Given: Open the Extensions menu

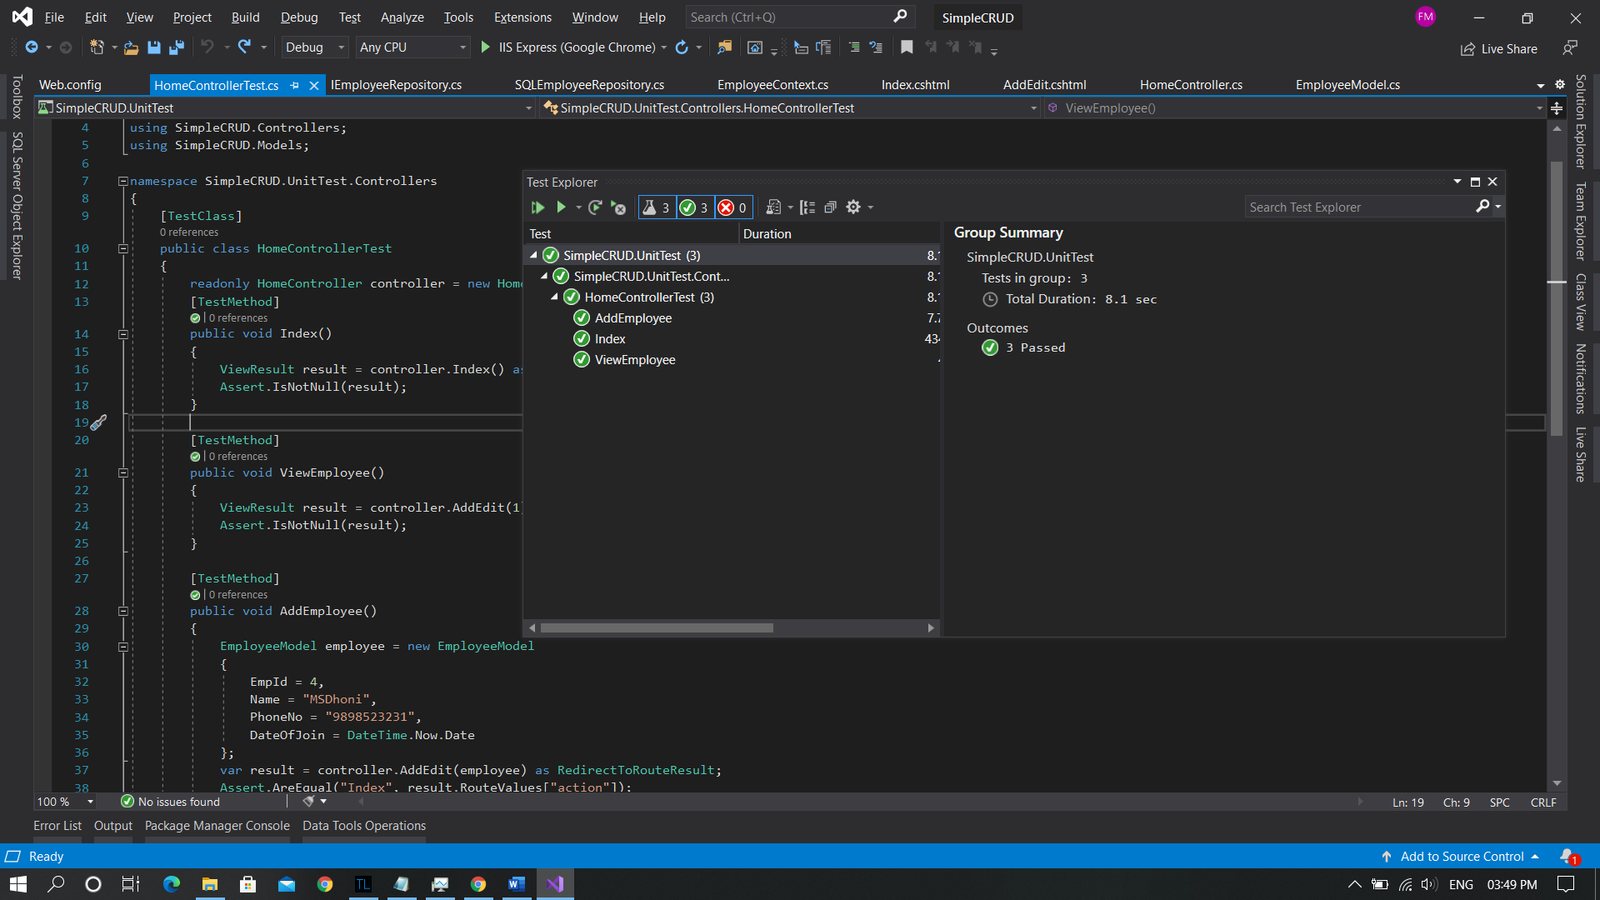Looking at the screenshot, I should (x=522, y=17).
